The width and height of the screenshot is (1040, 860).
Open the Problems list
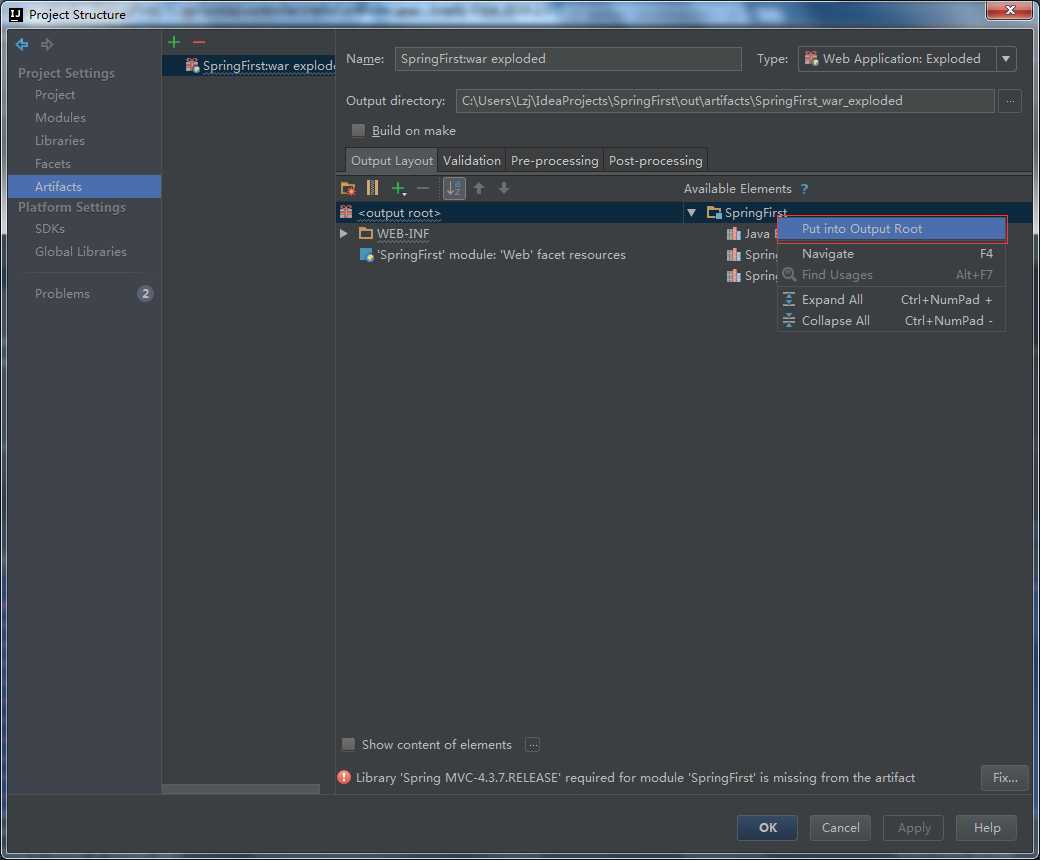tap(62, 294)
